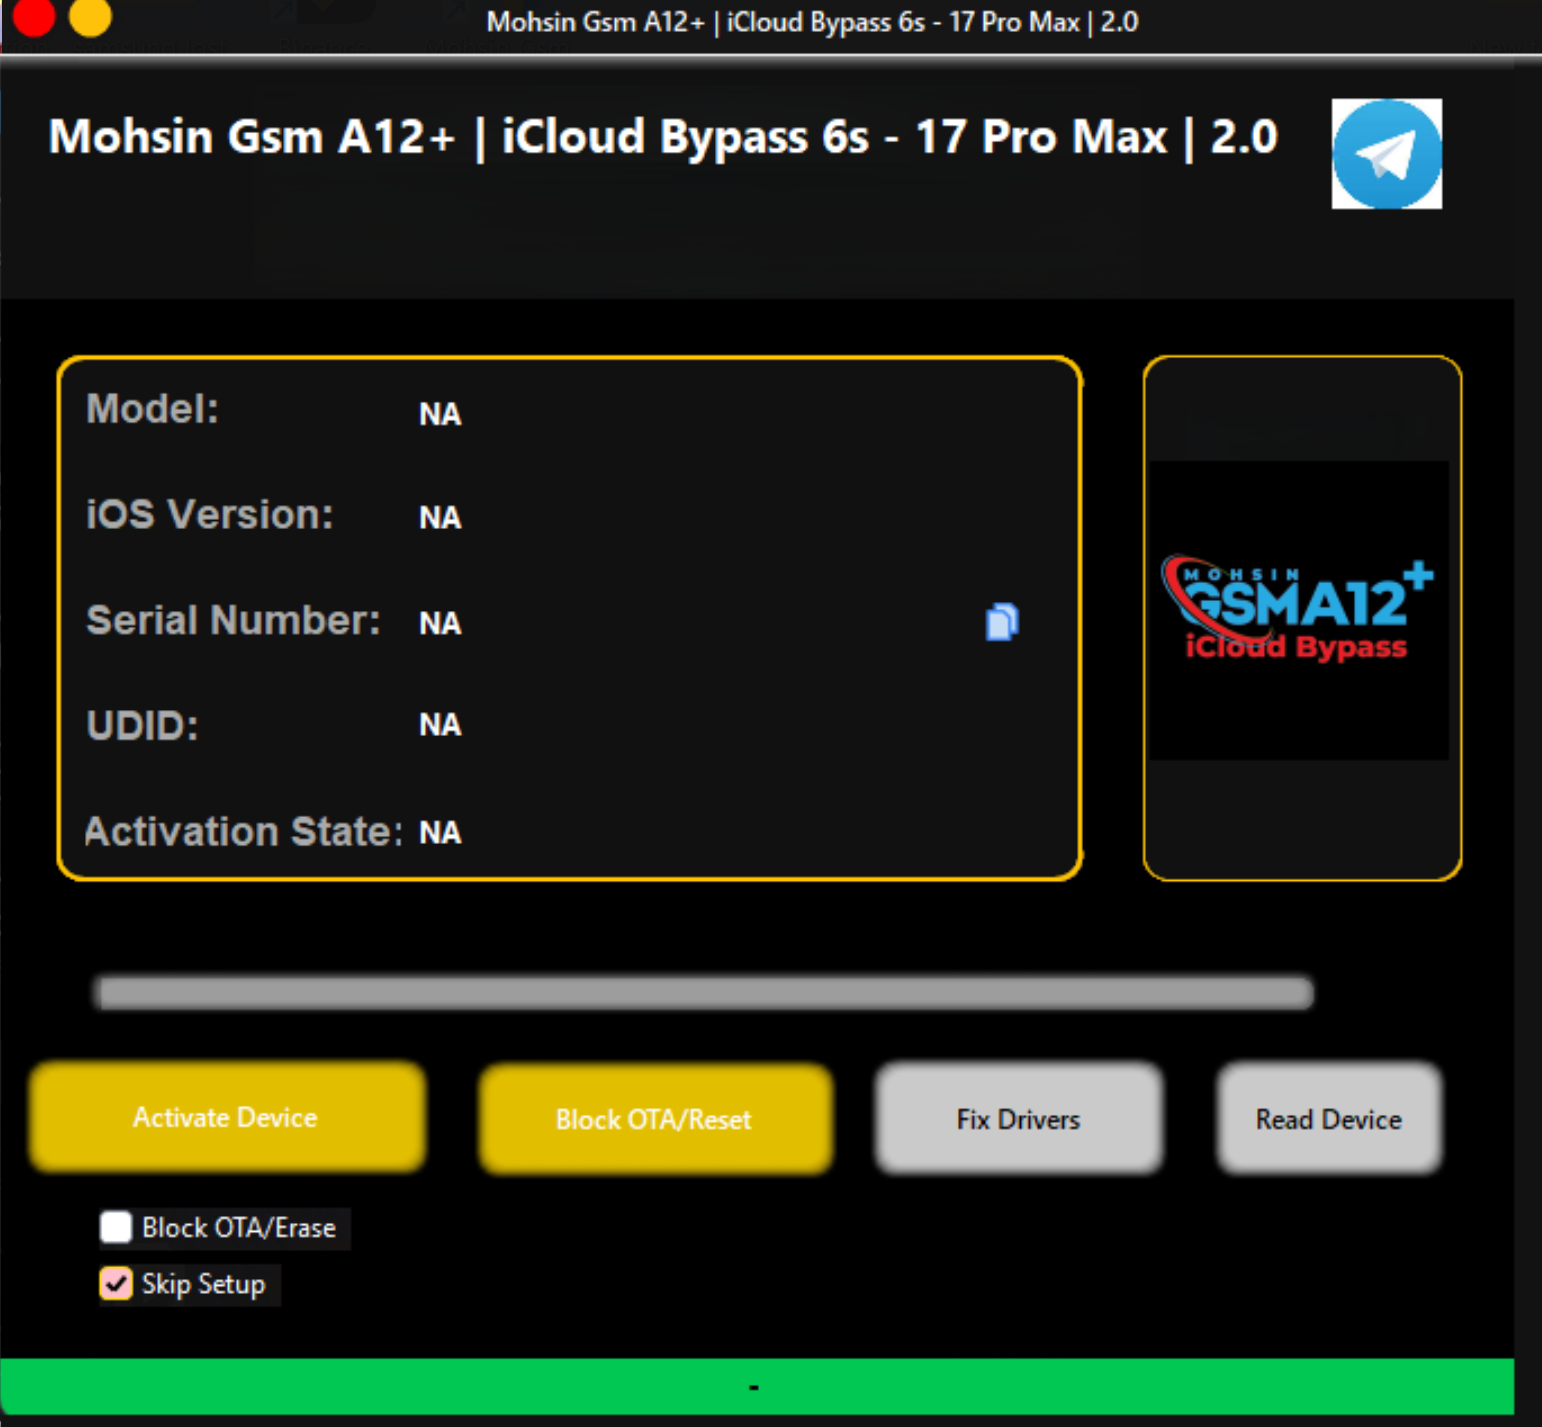Click the window title bar text

811,22
